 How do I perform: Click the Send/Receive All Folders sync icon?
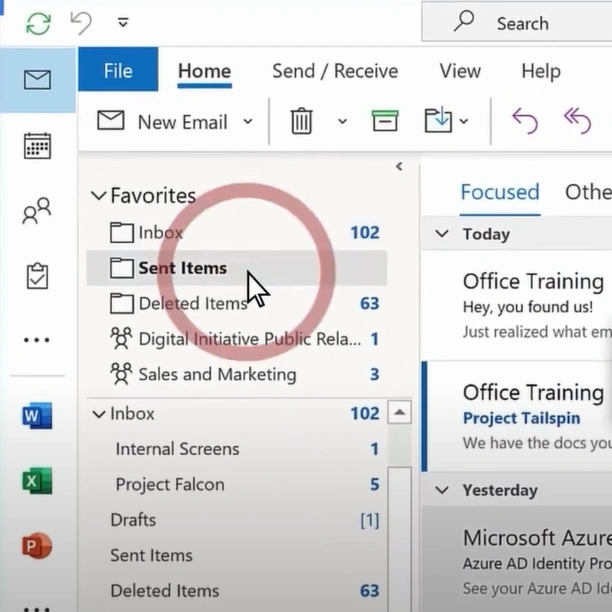tap(38, 23)
